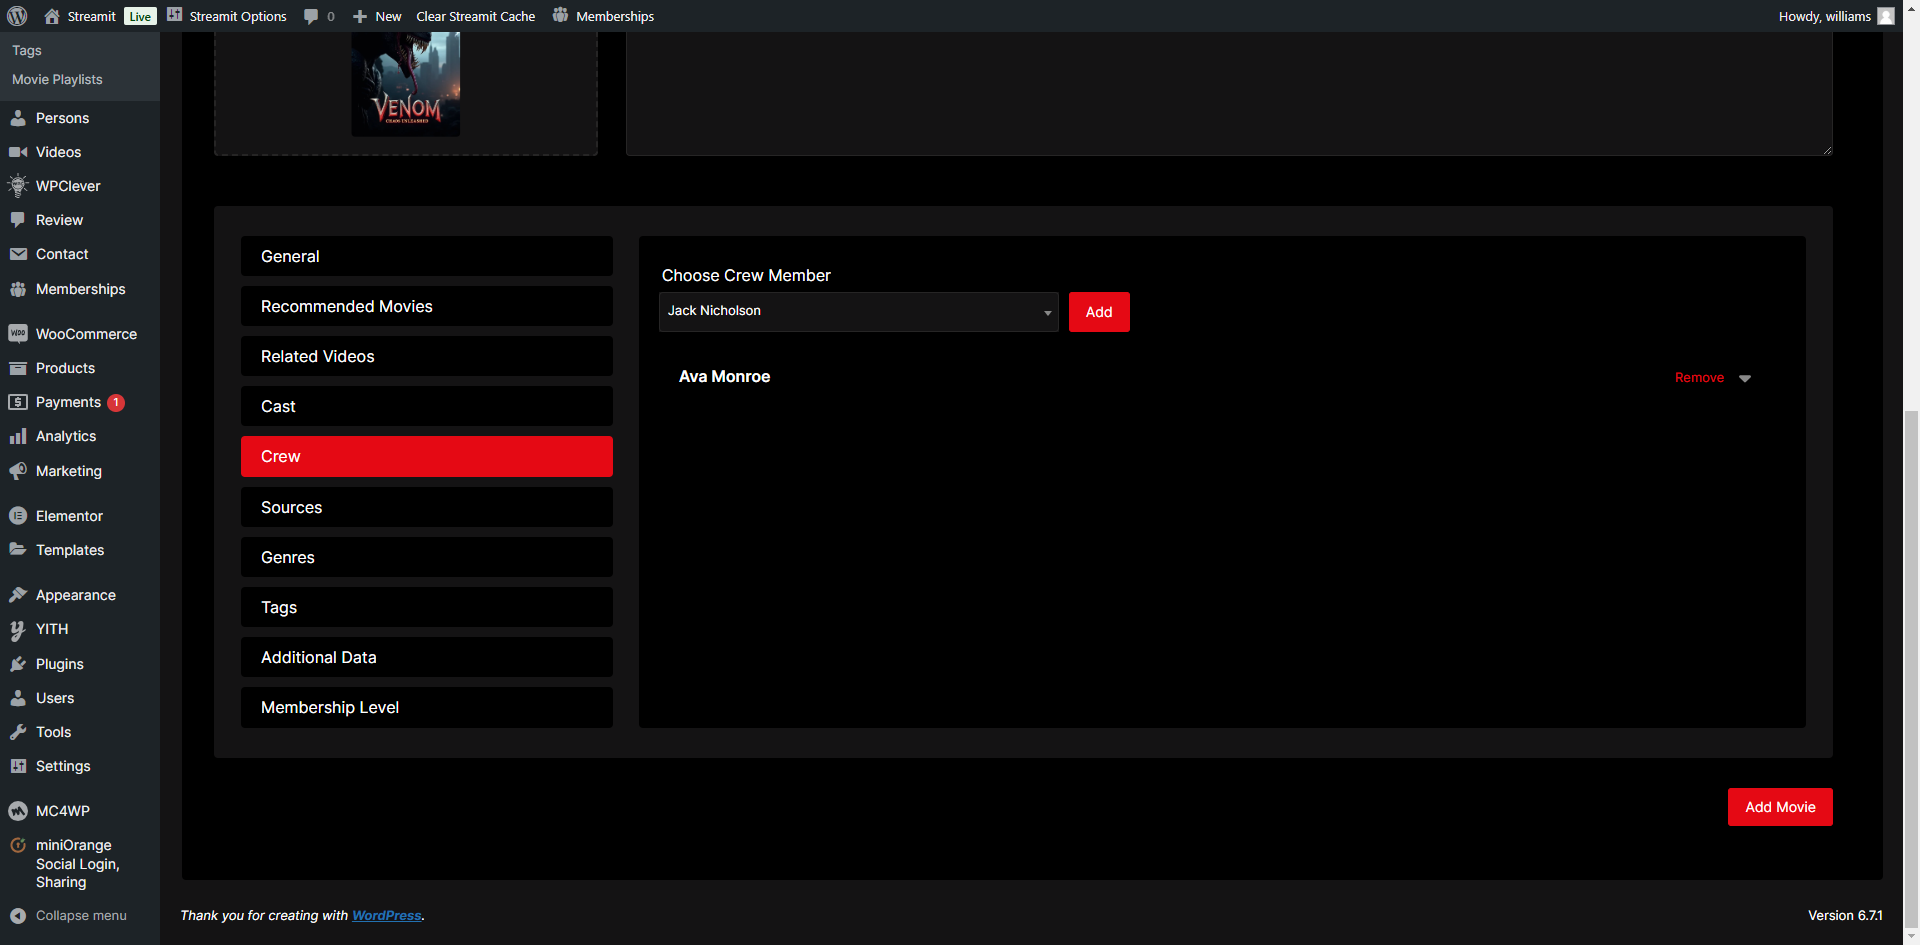
Task: Click the Venom poster thumbnail
Action: [405, 84]
